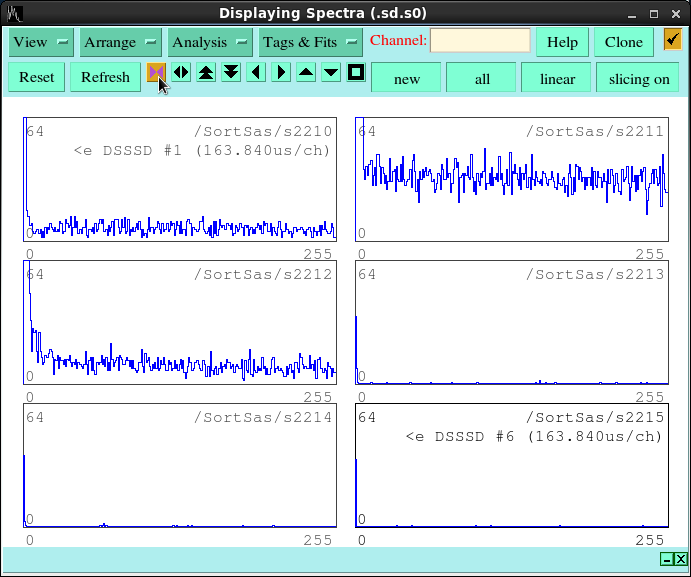The image size is (691, 577).
Task: Click the left arrow shift icon
Action: pyautogui.click(x=256, y=73)
